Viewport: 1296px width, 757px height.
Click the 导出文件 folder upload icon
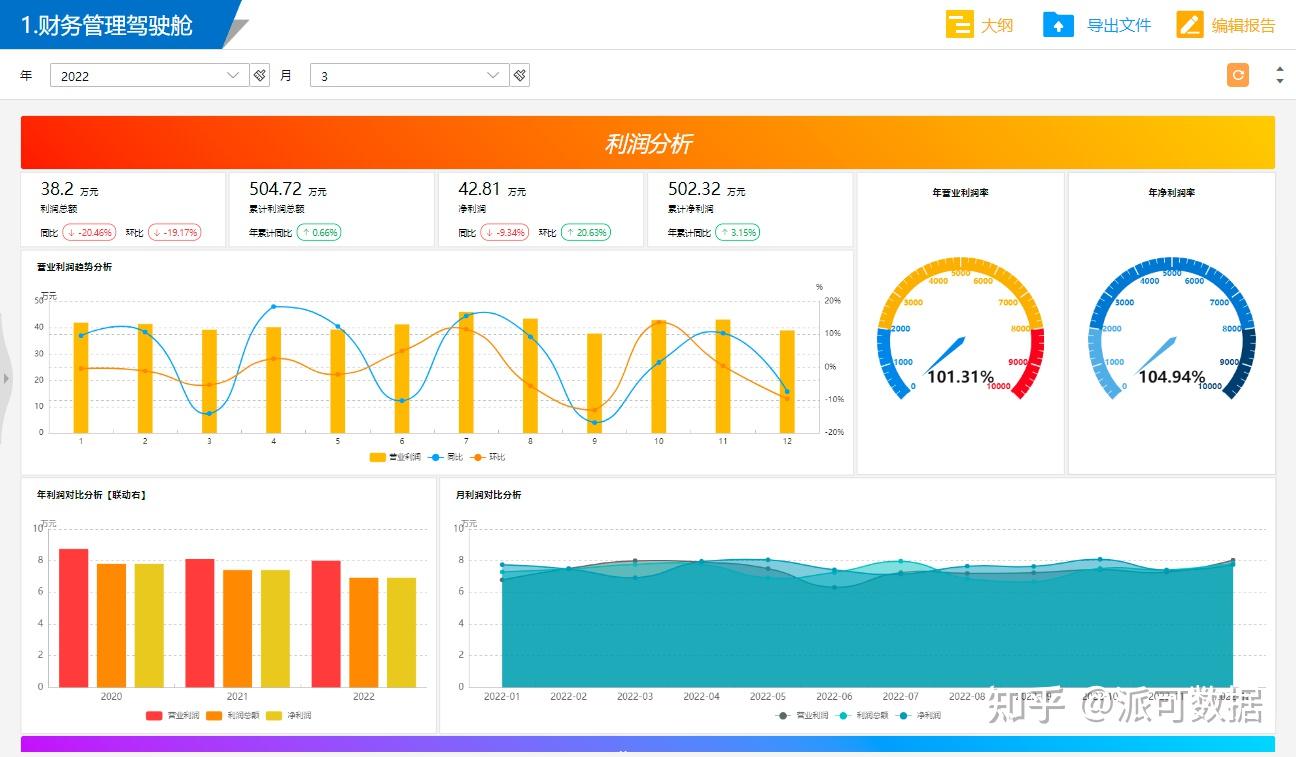(1058, 25)
